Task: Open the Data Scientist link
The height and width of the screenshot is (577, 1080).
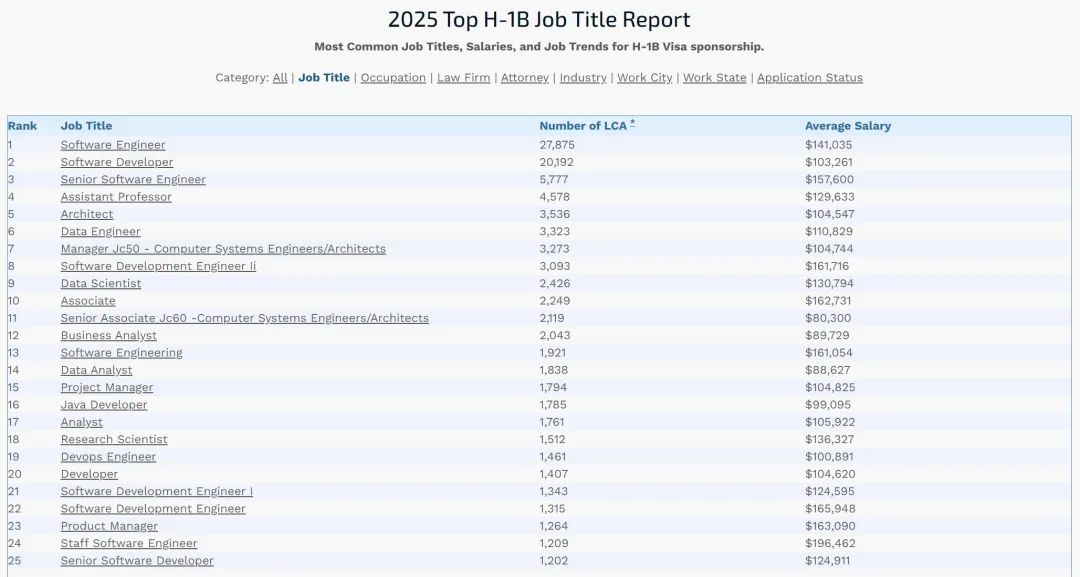Action: click(x=101, y=284)
